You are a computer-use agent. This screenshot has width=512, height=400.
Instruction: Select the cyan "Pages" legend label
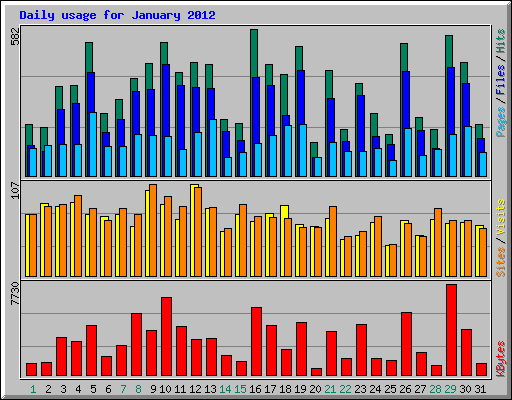(x=500, y=121)
